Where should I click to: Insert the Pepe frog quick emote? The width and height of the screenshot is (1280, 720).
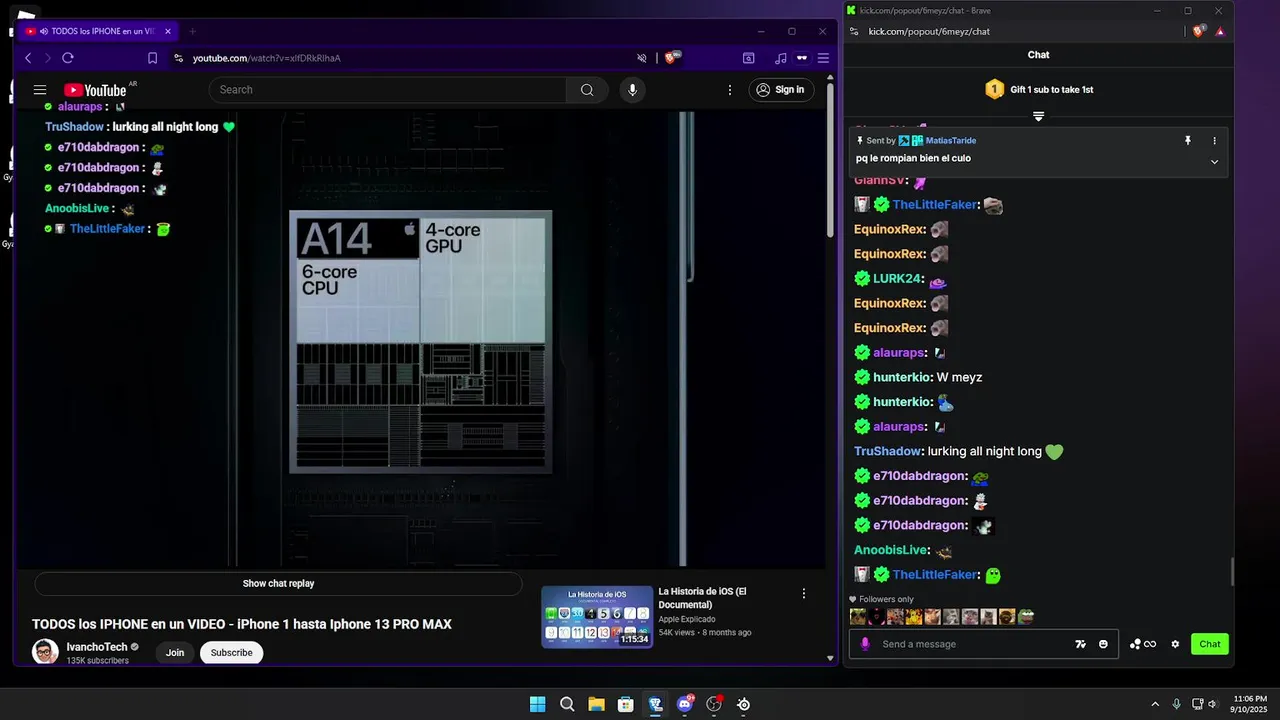click(1026, 617)
